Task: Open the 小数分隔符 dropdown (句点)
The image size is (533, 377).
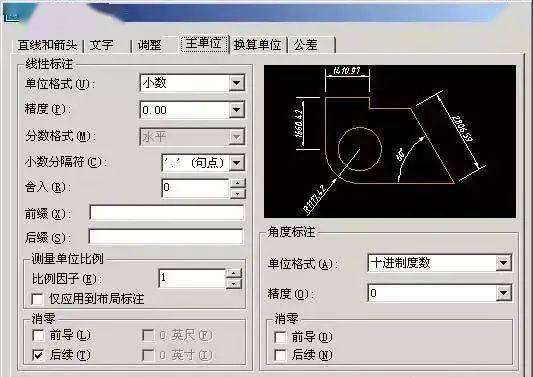Action: (x=237, y=163)
